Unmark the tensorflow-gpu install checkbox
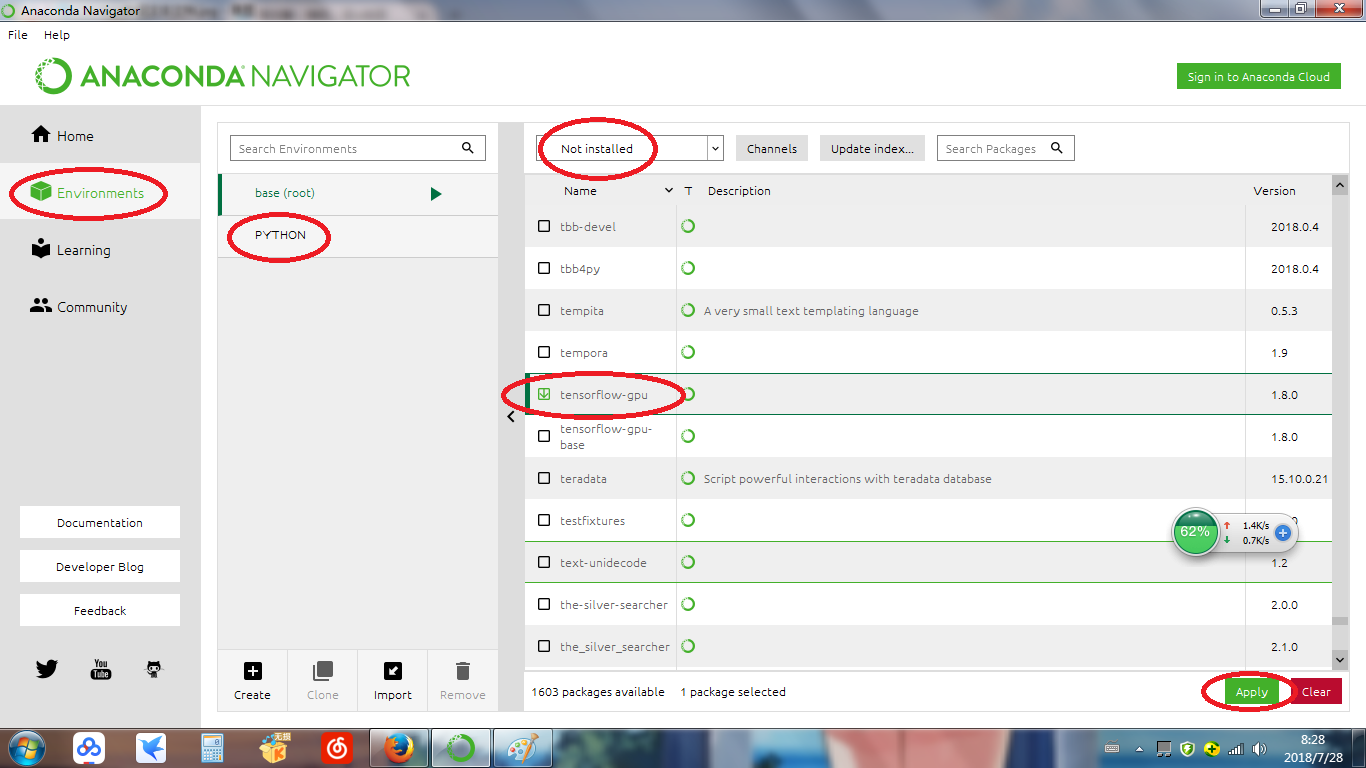 click(544, 394)
